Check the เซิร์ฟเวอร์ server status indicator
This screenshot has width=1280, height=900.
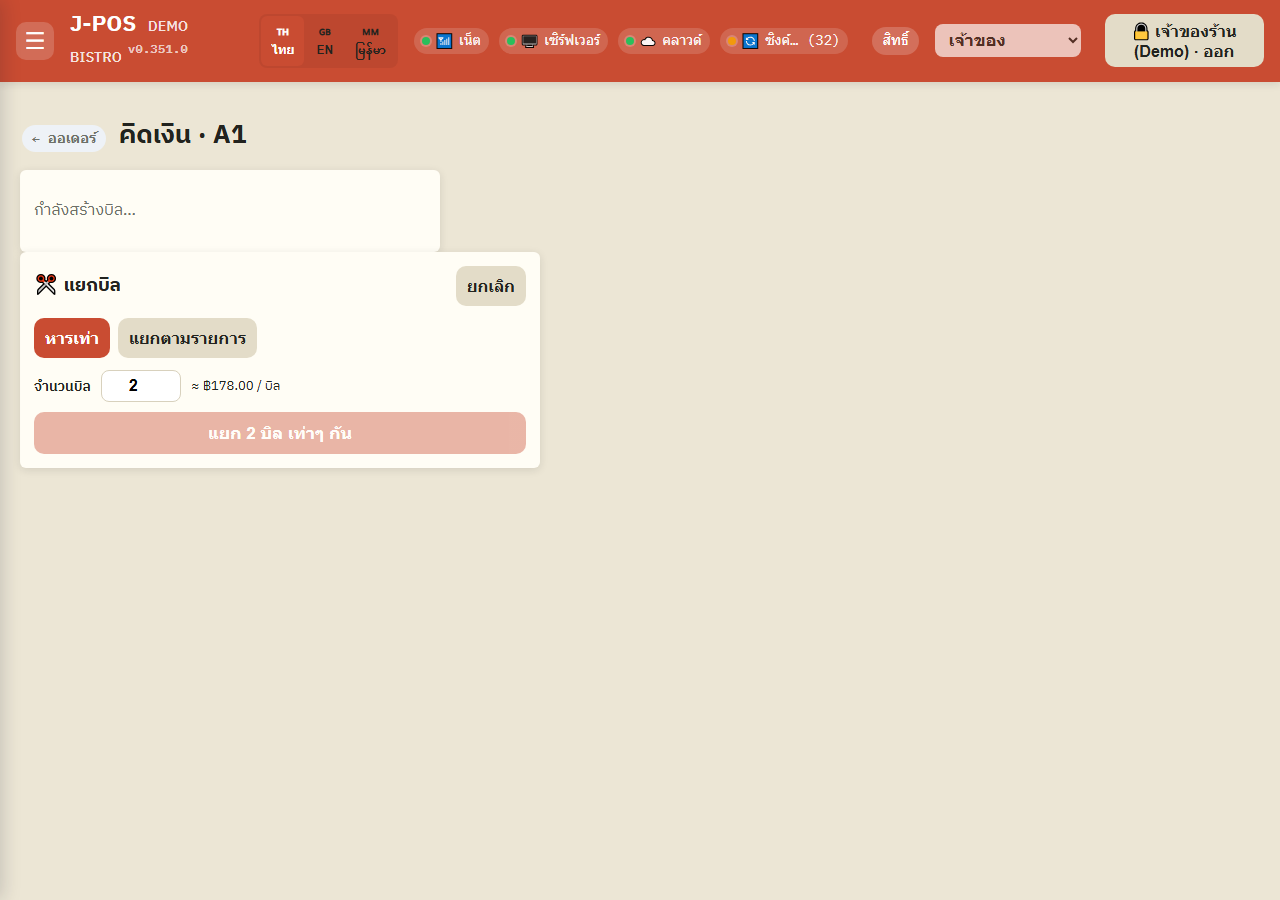[x=553, y=41]
